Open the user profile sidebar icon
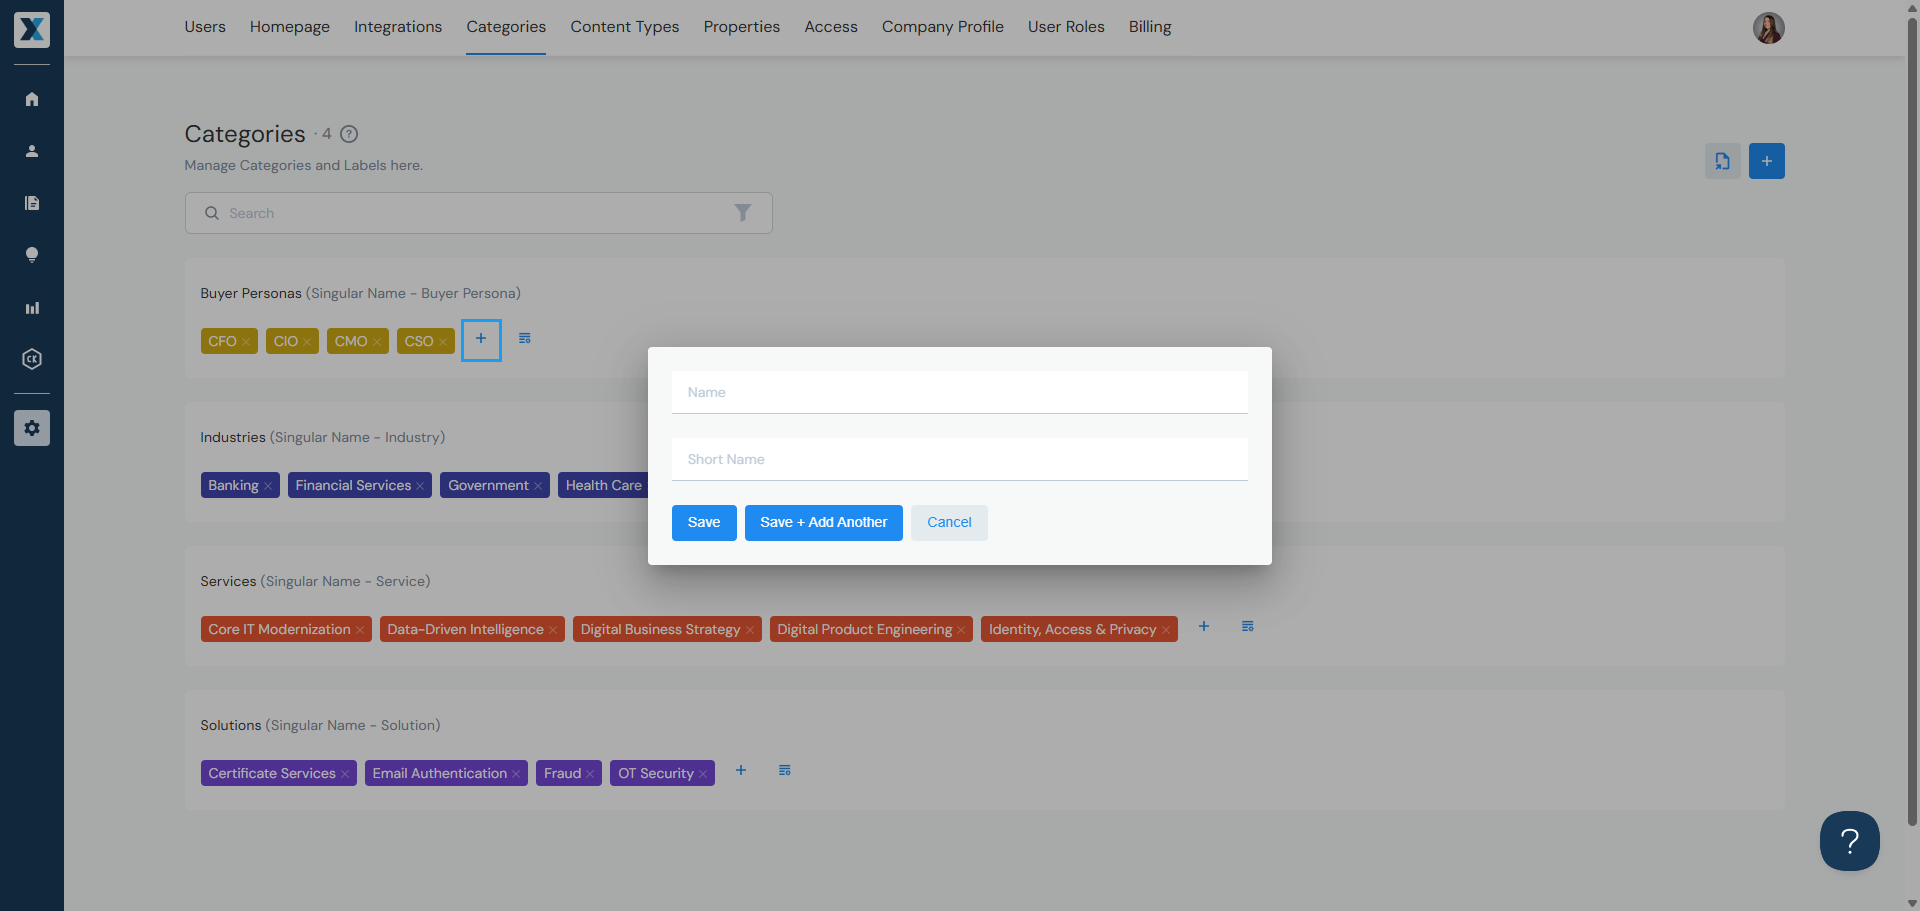 click(x=32, y=151)
